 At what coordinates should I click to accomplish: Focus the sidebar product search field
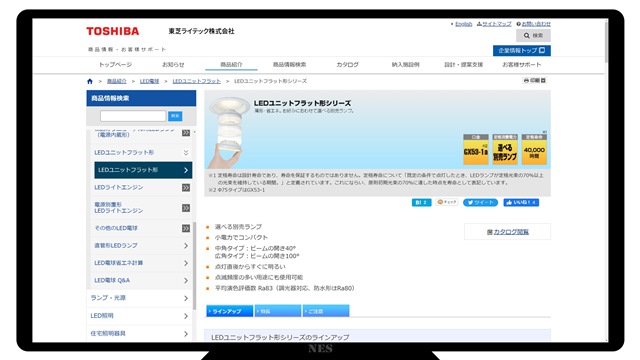[x=133, y=116]
